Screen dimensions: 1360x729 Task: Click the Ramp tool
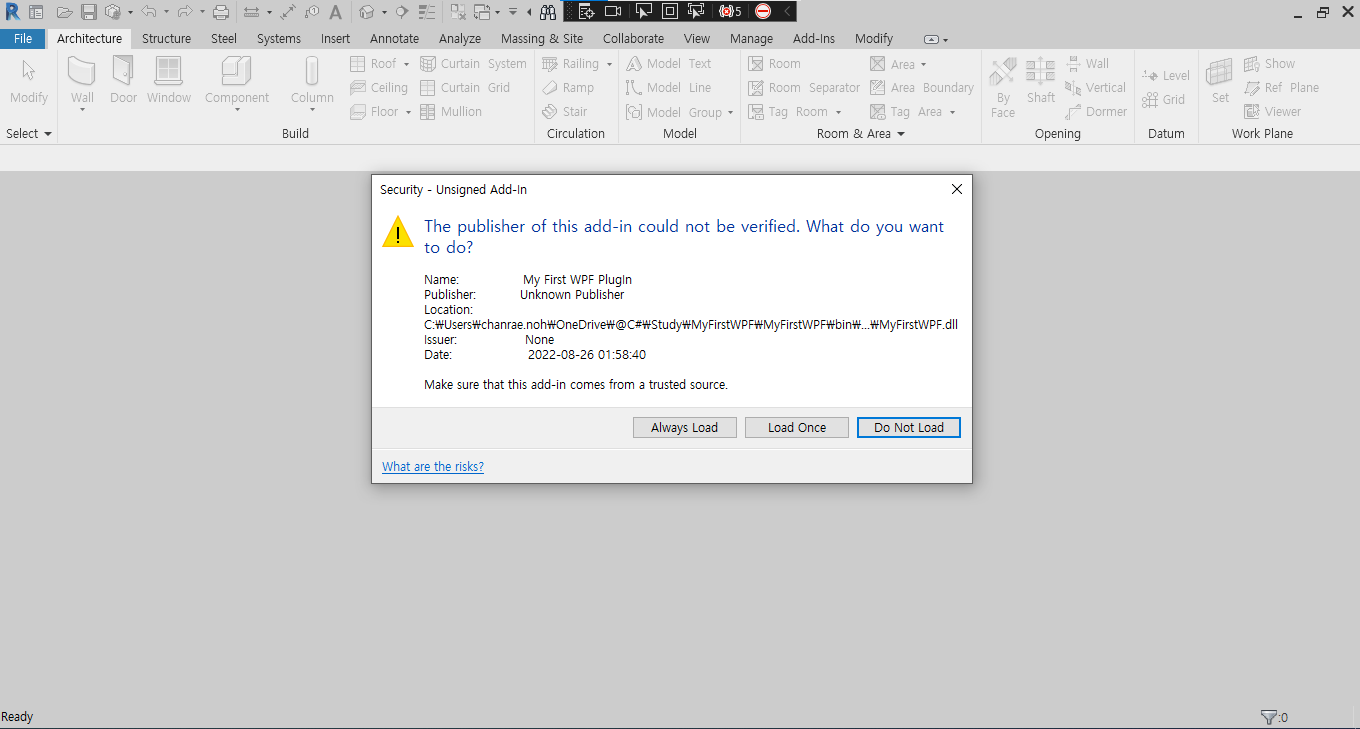[568, 88]
